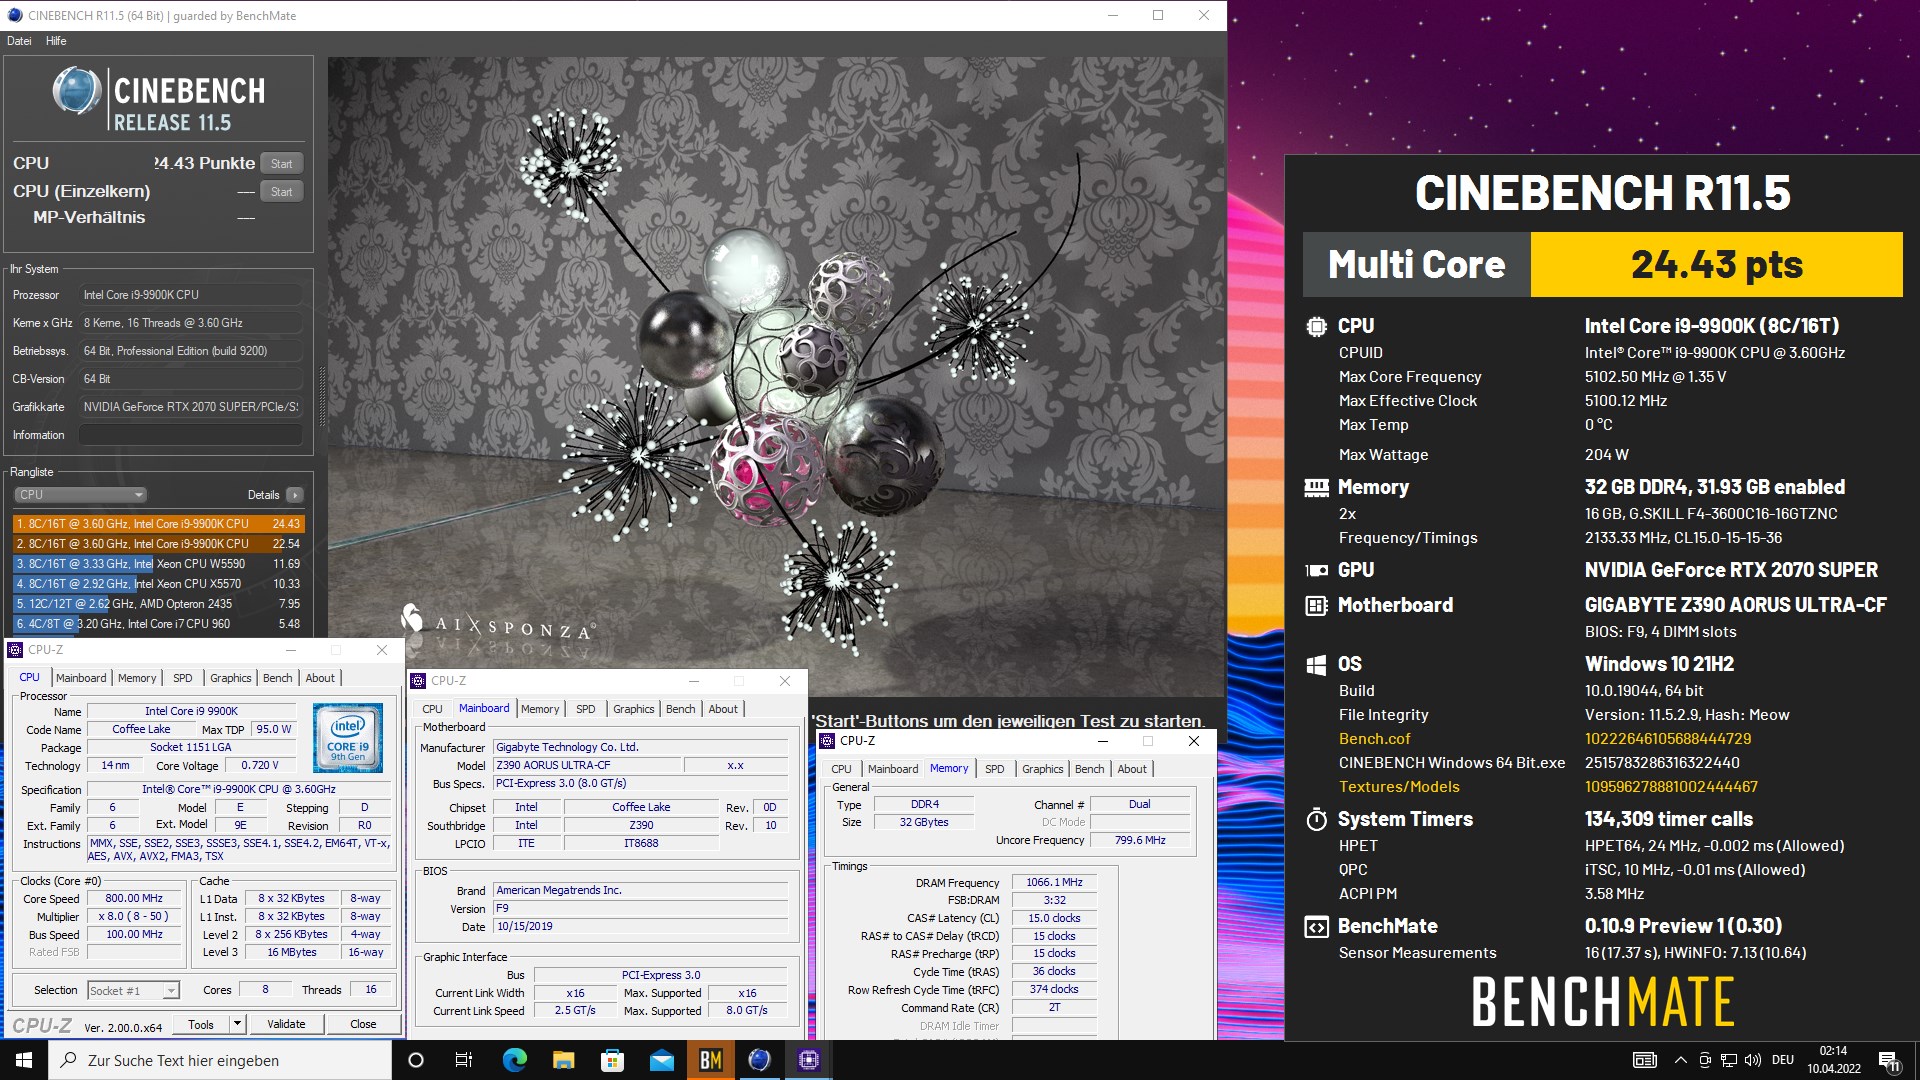Open the Datei menu in Cinebench
The height and width of the screenshot is (1080, 1920).
(x=19, y=41)
